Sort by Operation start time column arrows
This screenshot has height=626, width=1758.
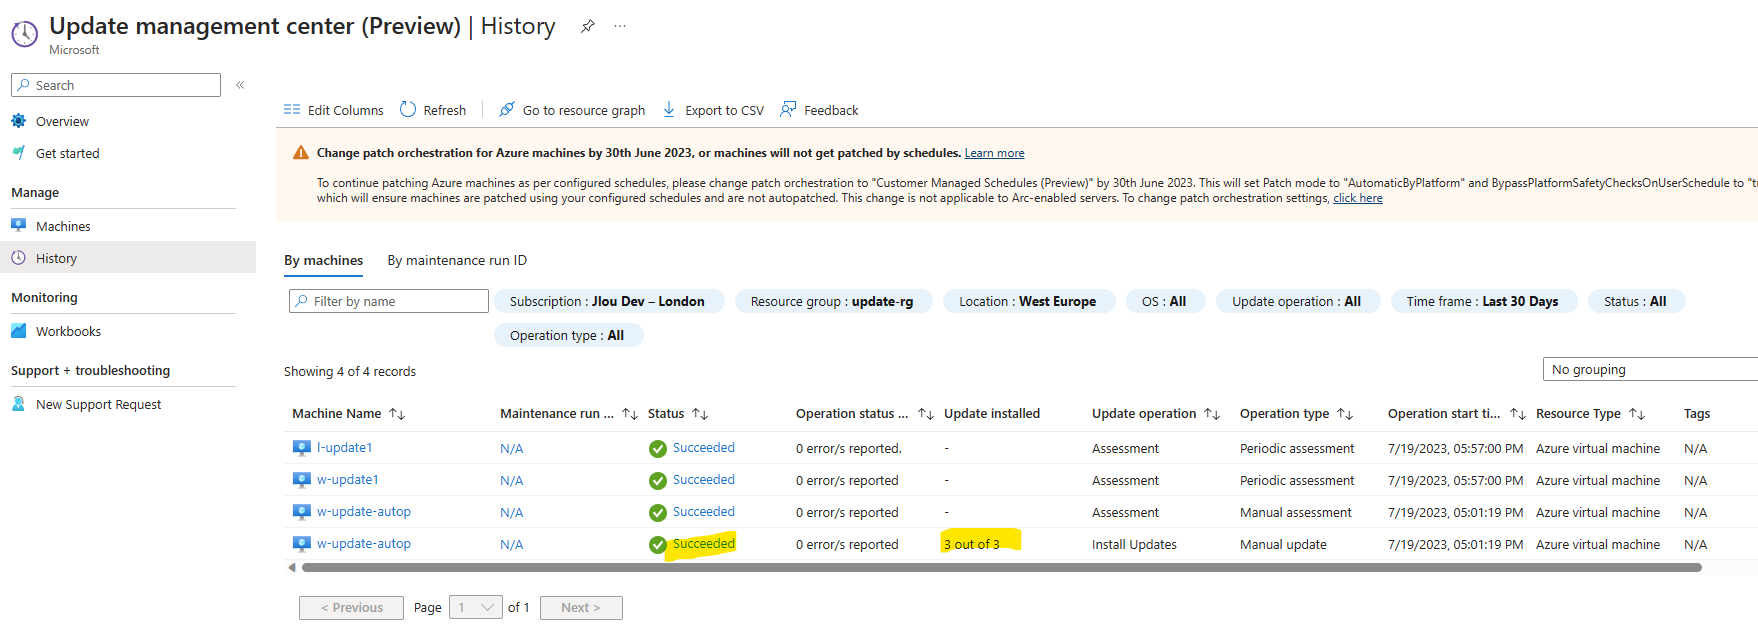1518,413
